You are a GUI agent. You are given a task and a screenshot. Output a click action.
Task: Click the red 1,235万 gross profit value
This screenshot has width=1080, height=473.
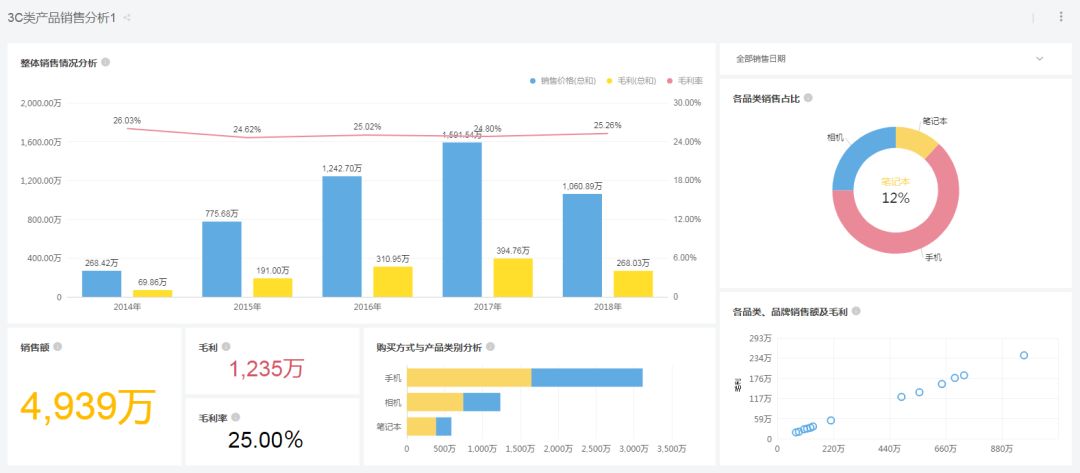point(266,369)
